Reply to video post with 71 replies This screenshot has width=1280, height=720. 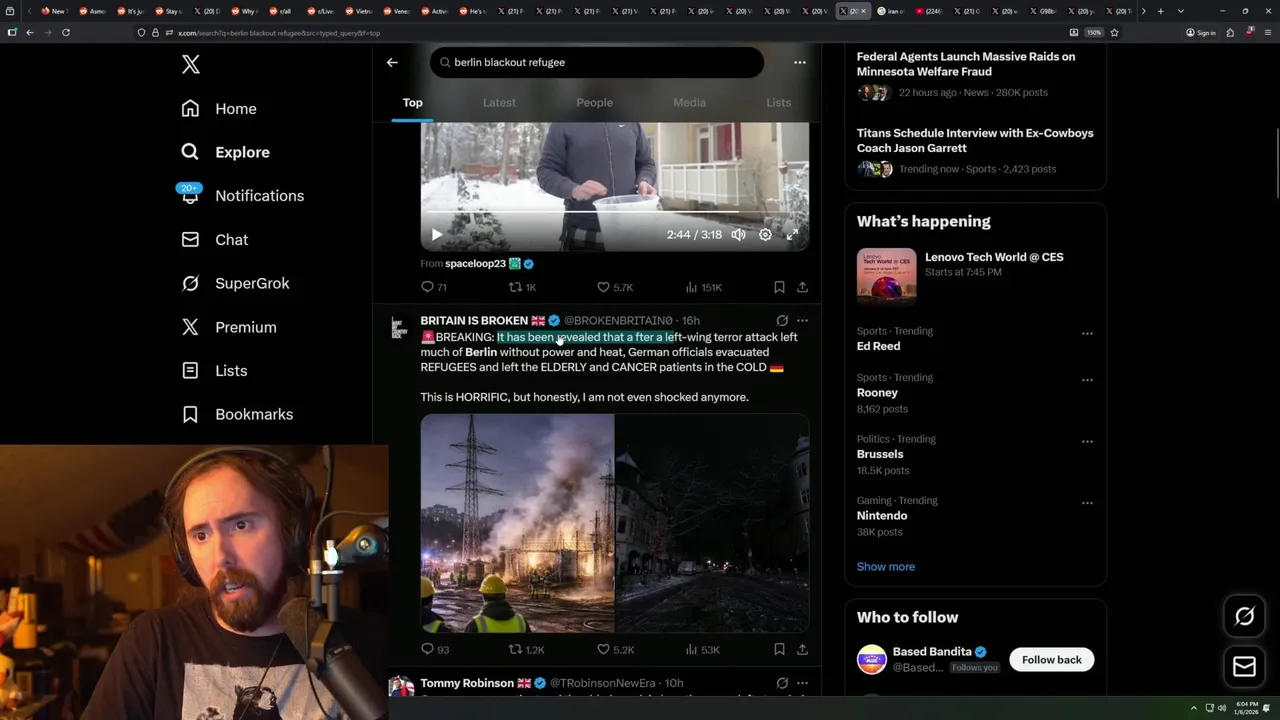(433, 287)
